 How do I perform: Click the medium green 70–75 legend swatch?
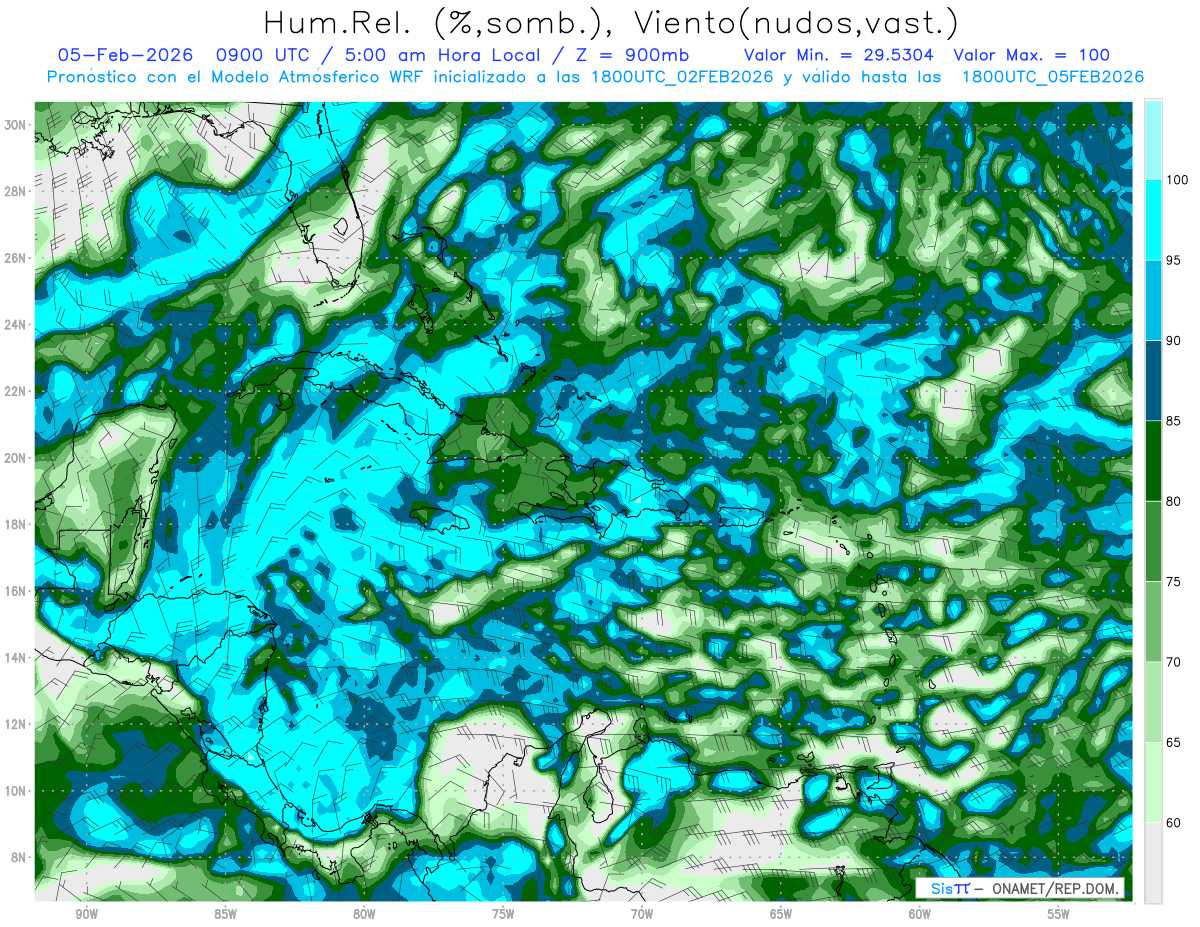1153,622
